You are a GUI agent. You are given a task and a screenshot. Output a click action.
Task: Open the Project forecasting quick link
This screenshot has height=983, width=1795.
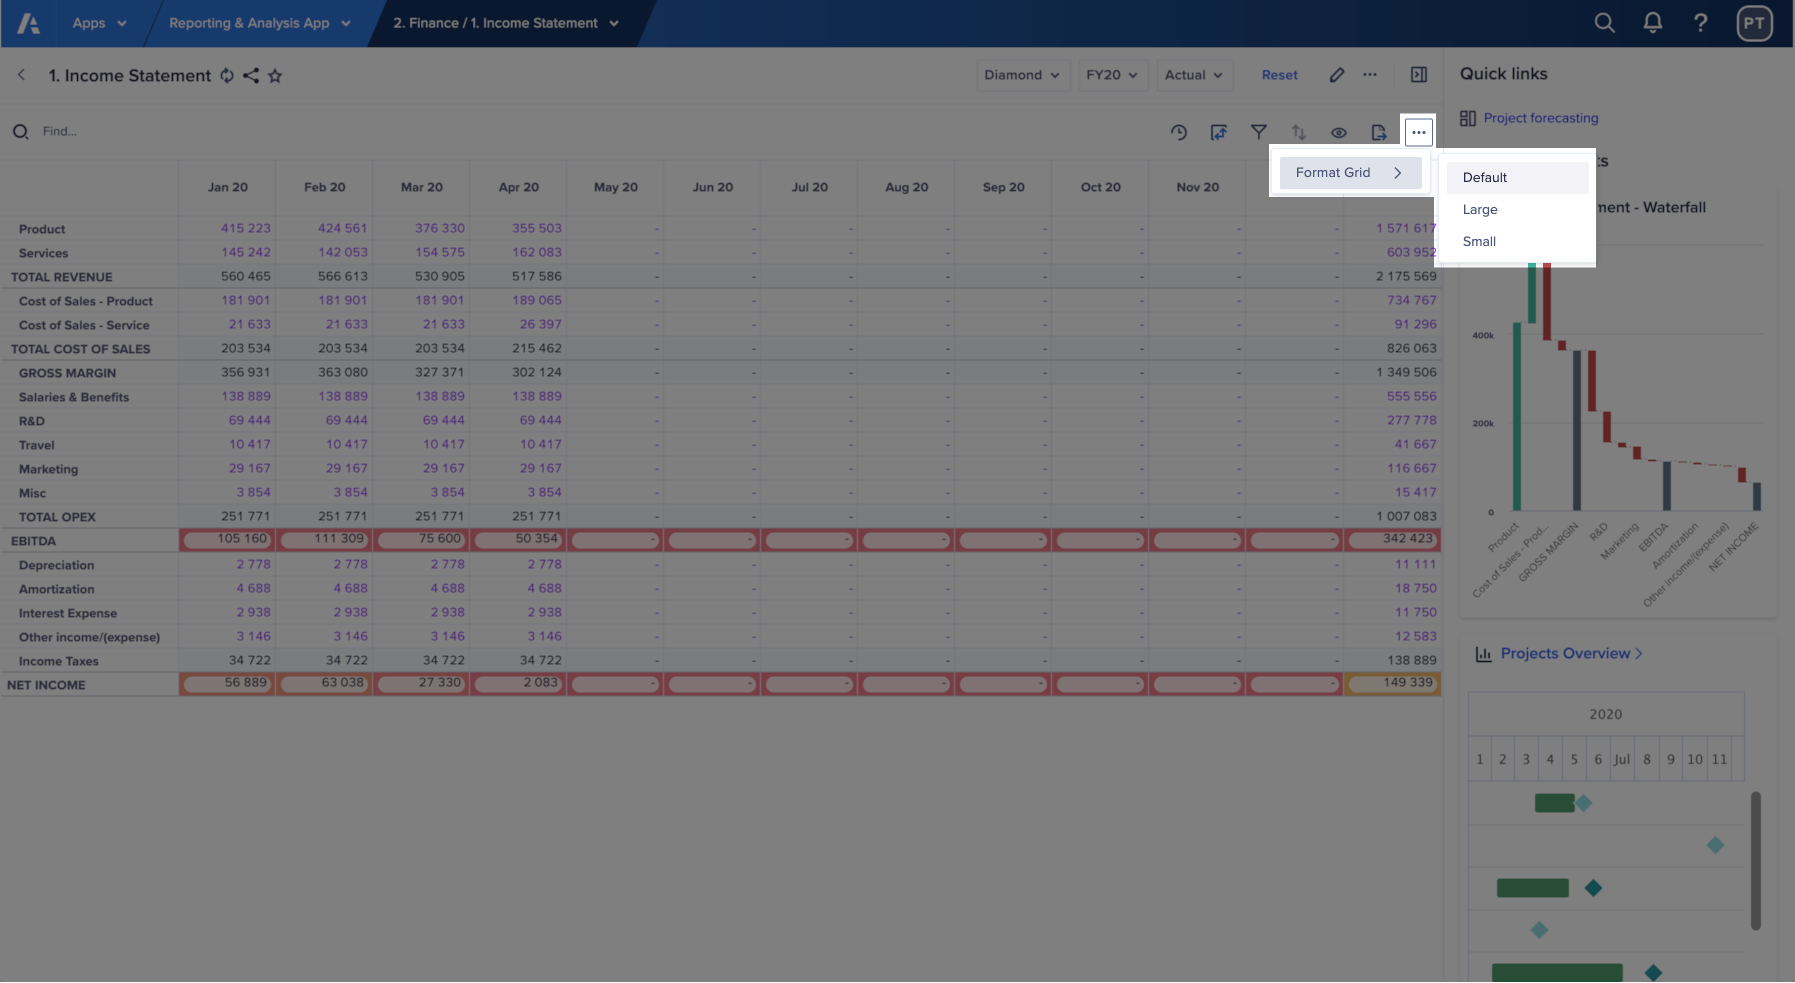[1540, 118]
